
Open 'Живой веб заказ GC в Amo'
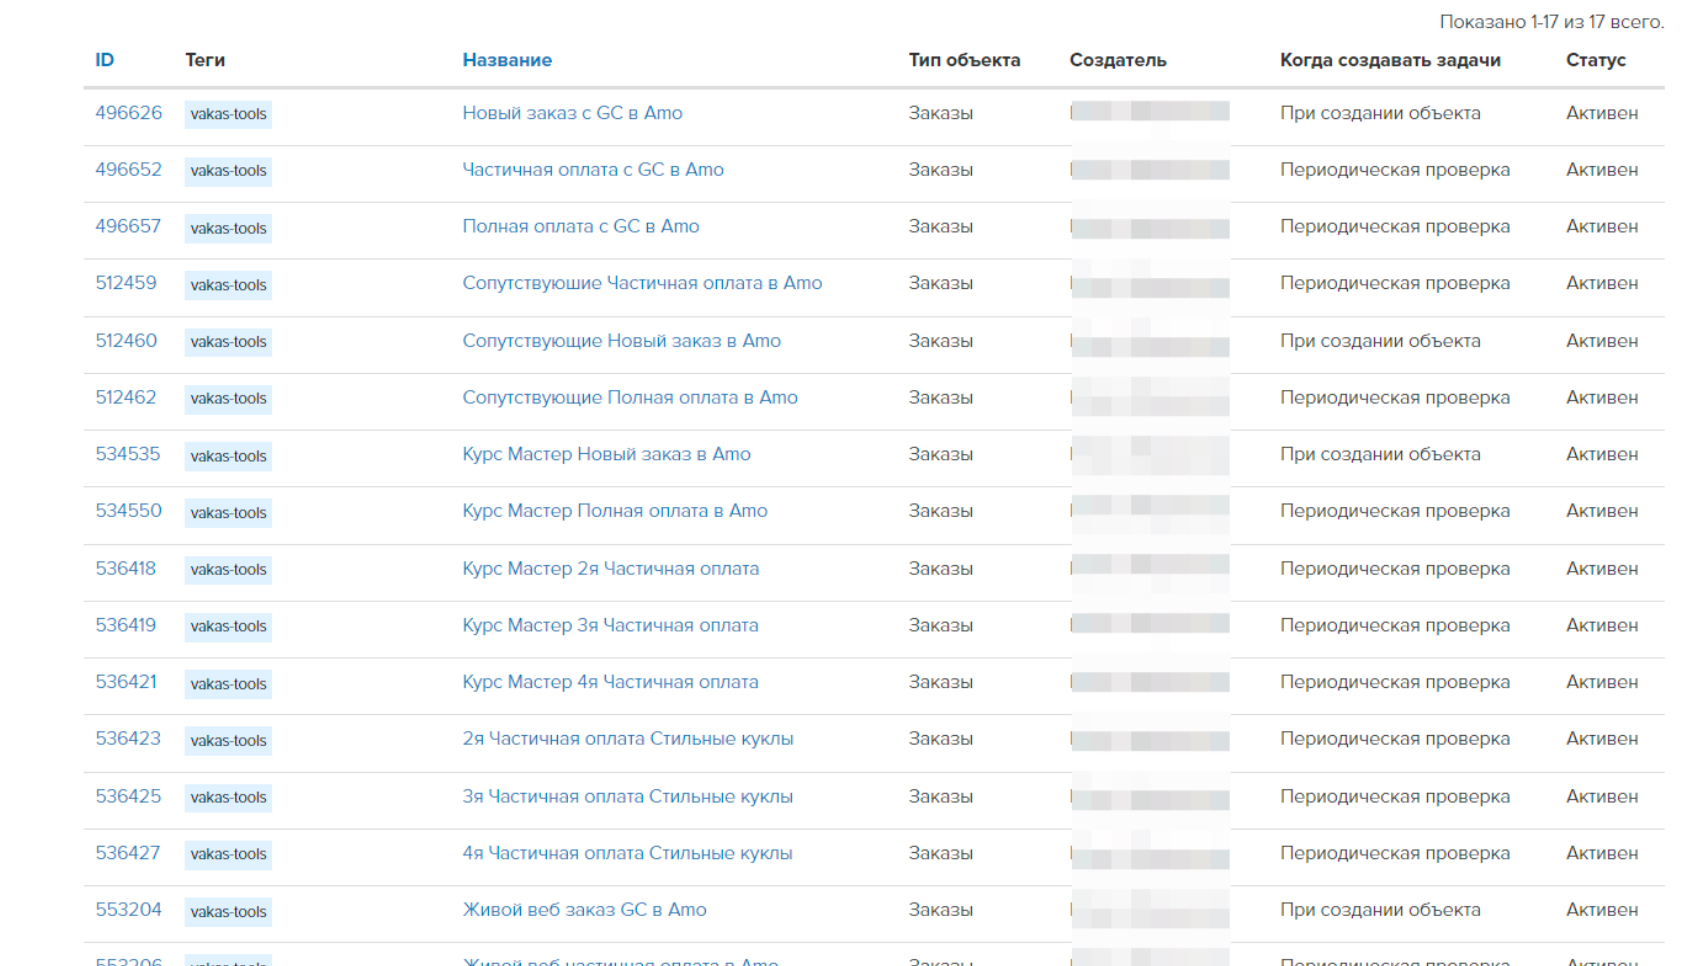point(584,910)
